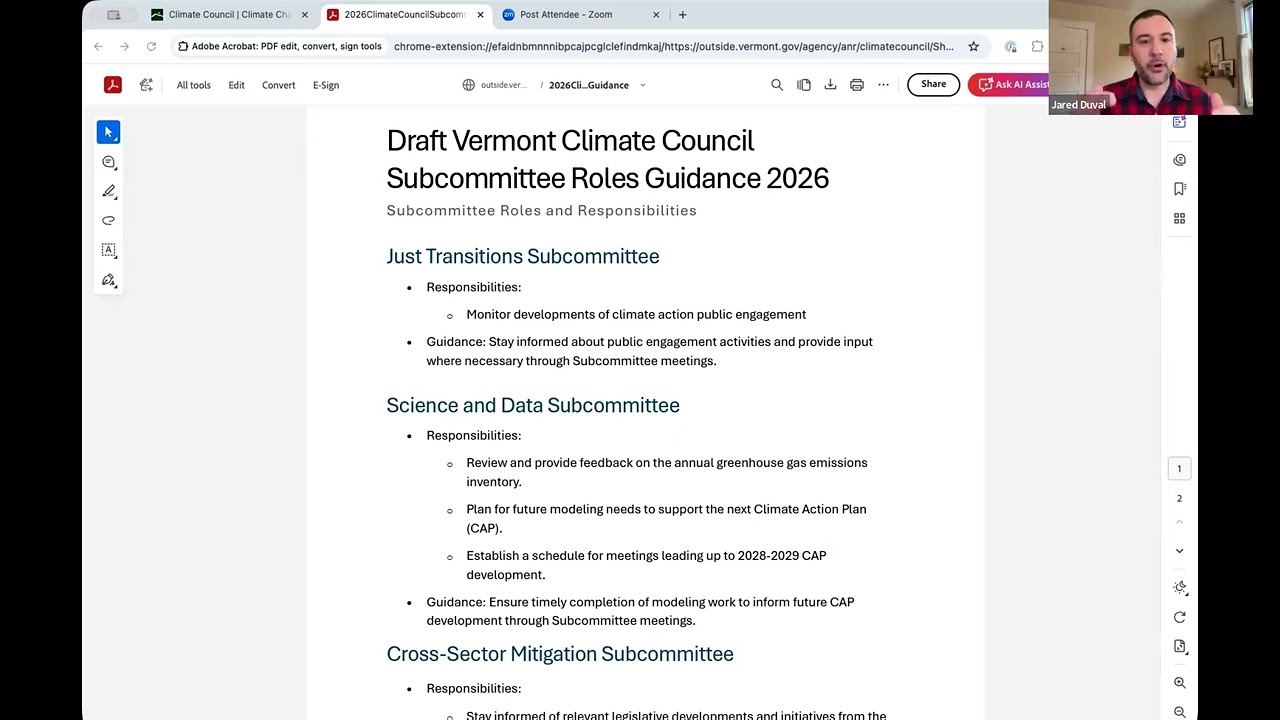Click 'Review and provide feedback' bullet text
Screen dimensions: 1280x720
[x=666, y=472]
